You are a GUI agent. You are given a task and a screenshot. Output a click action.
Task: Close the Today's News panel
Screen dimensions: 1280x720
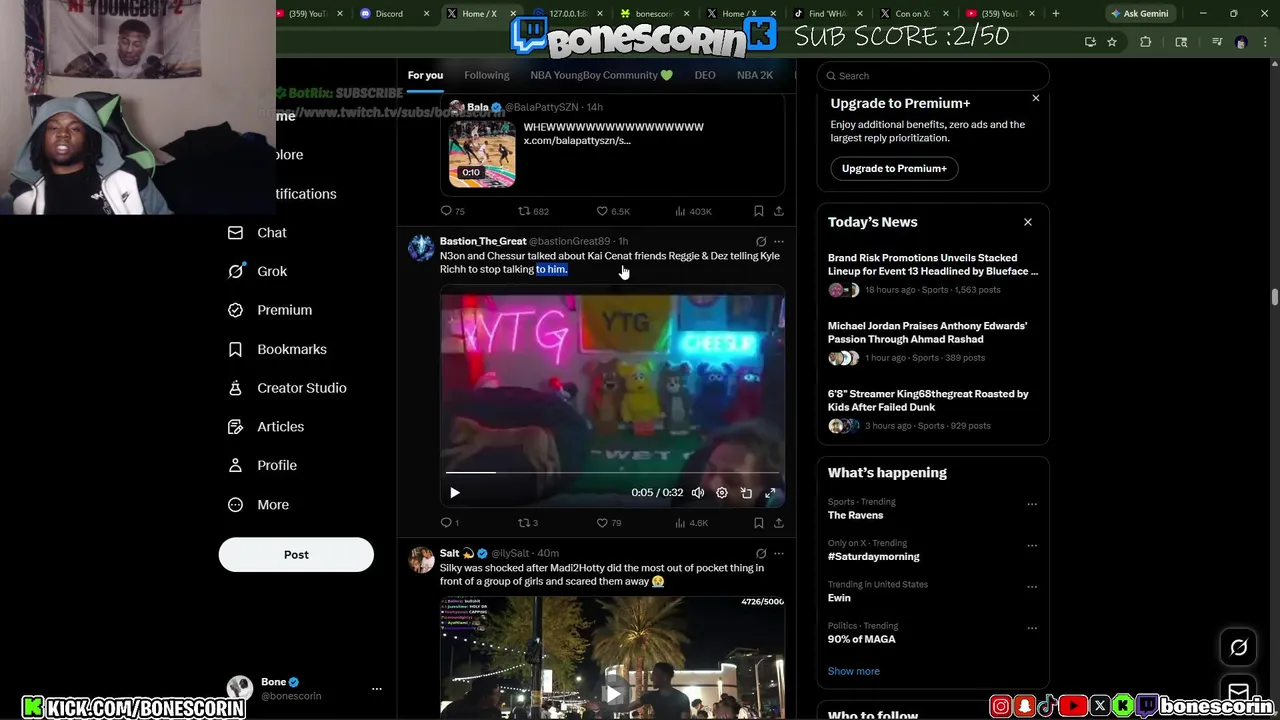click(1028, 222)
